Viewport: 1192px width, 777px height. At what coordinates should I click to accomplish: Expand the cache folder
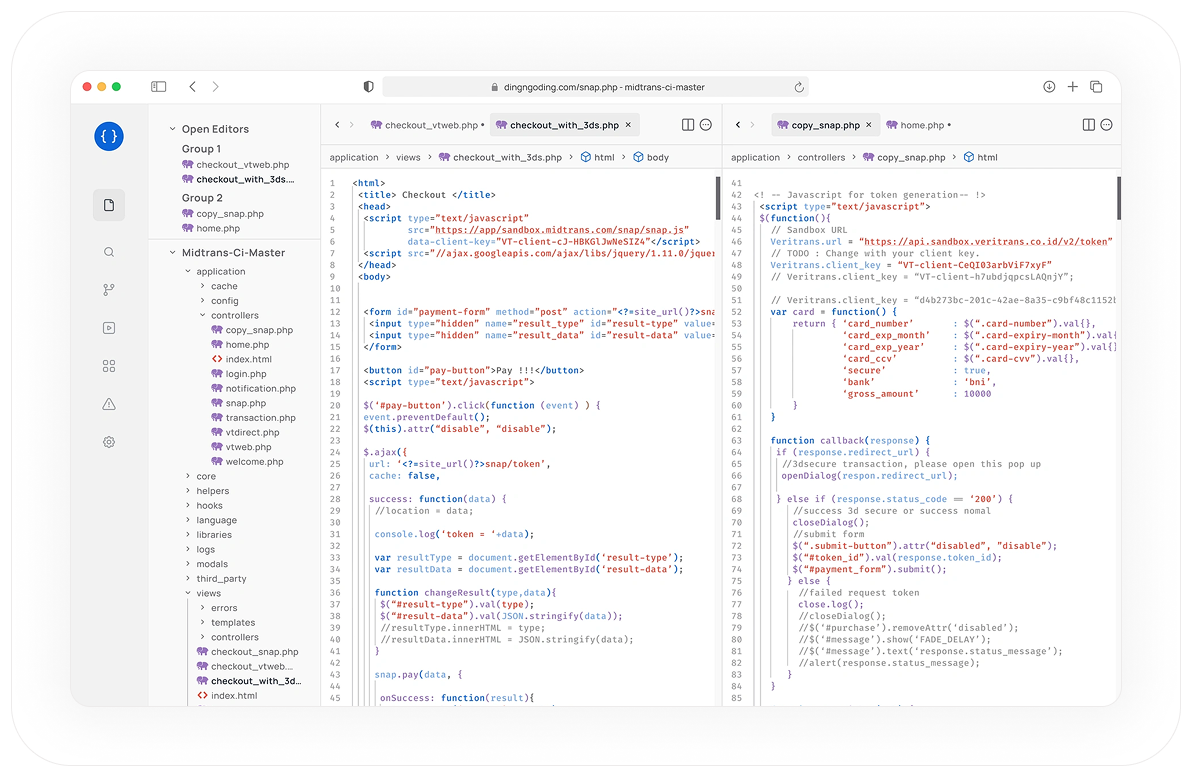point(202,286)
